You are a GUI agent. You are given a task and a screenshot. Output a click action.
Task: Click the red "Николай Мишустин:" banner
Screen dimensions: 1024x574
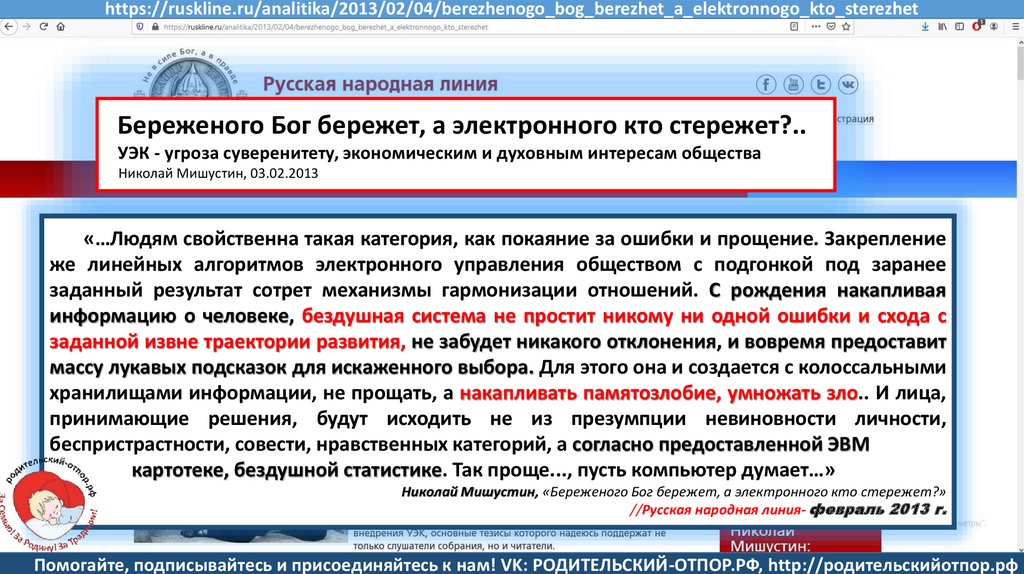[801, 539]
